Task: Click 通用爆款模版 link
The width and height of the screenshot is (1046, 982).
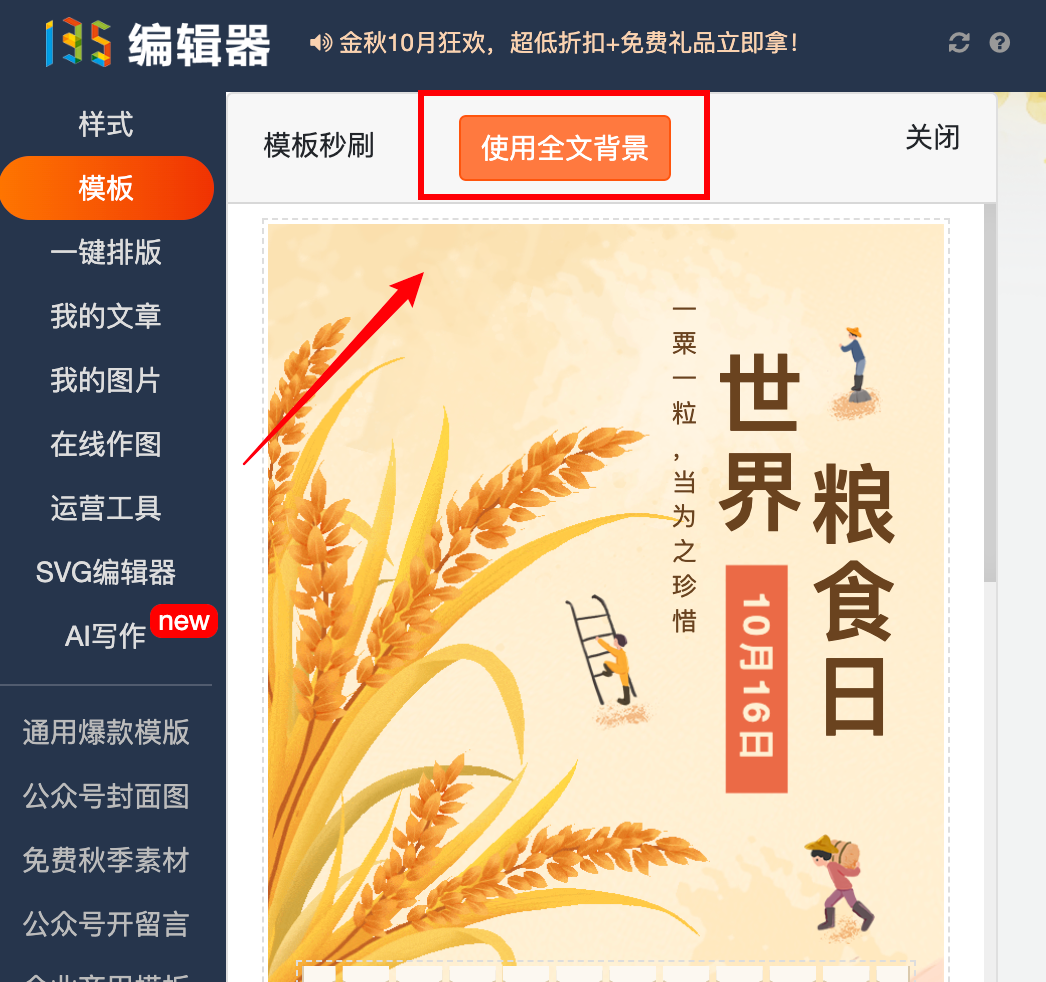Action: [x=106, y=732]
